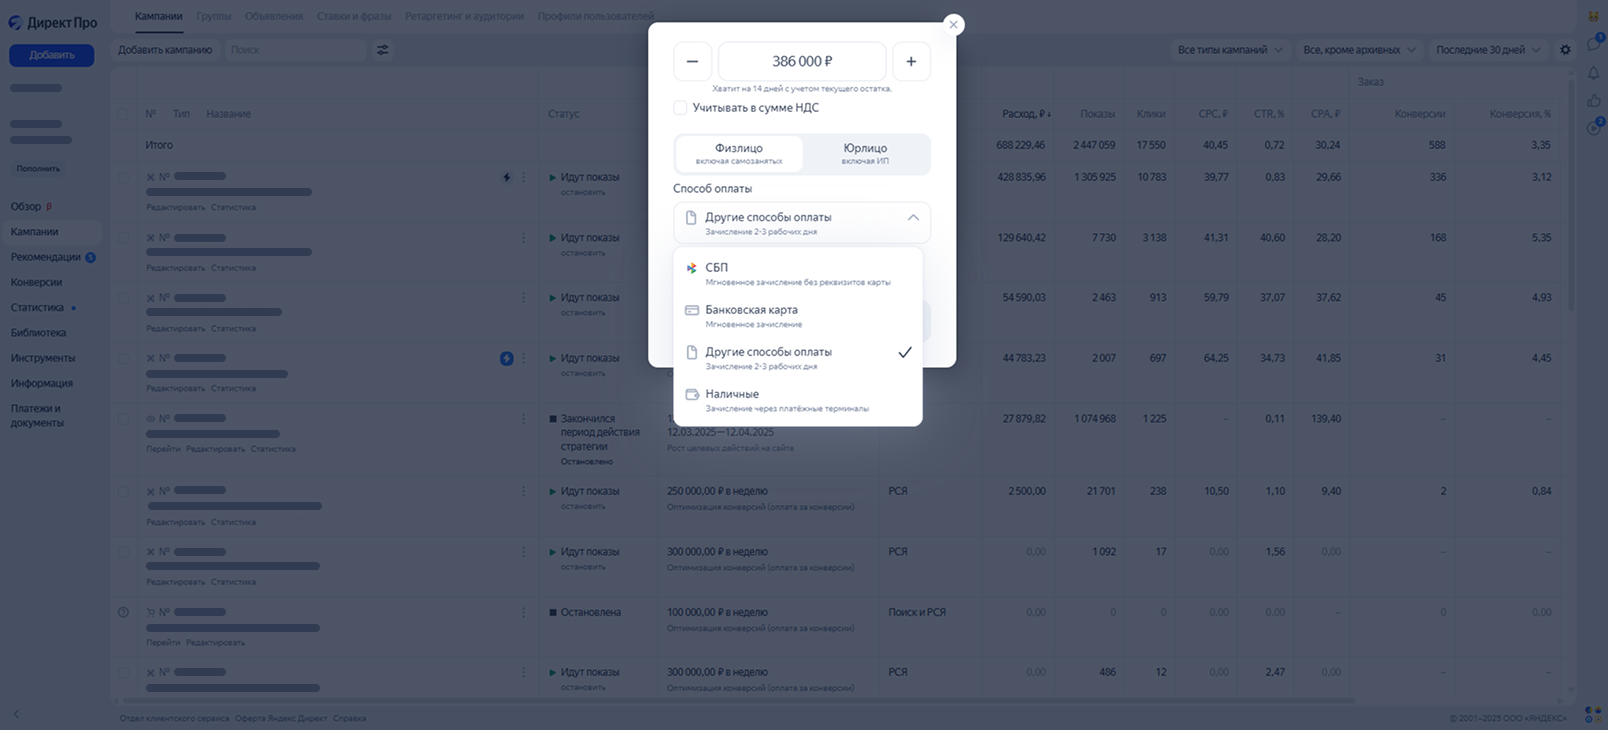Enable the Учитывать в сумме НДС checkbox
The width and height of the screenshot is (1608, 730).
click(x=680, y=108)
